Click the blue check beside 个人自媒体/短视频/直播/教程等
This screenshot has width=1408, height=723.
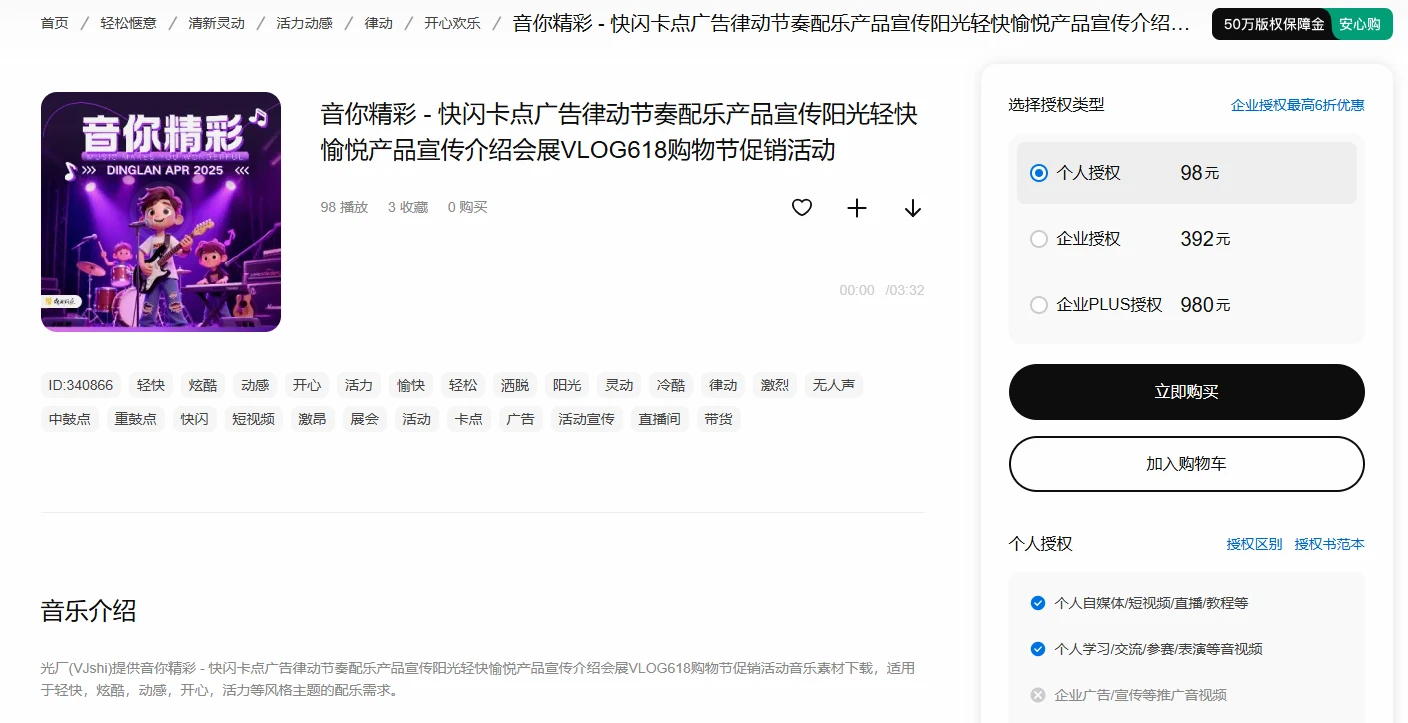[1038, 603]
